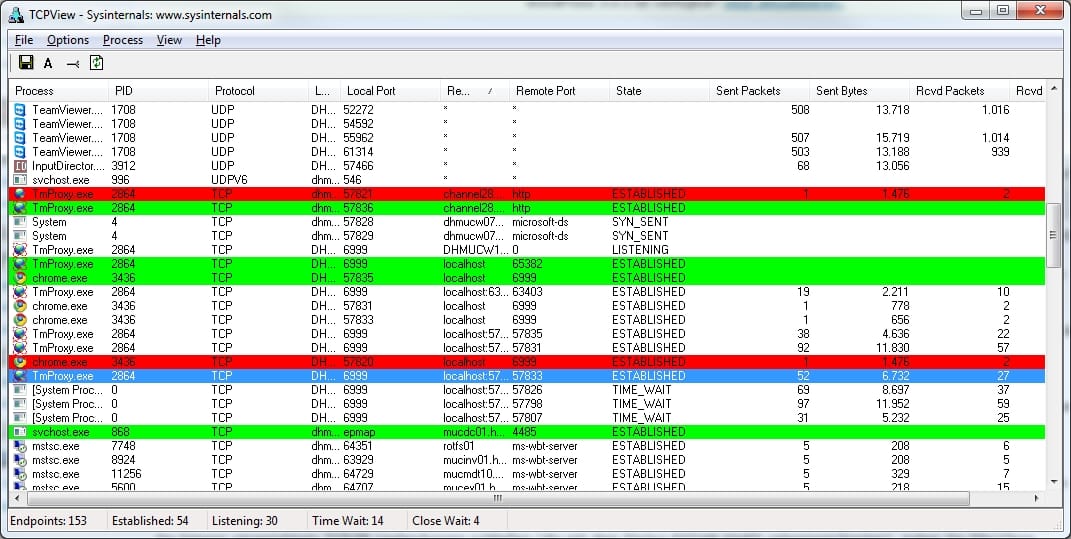Open the Options menu
The width and height of the screenshot is (1071, 539).
click(x=68, y=40)
